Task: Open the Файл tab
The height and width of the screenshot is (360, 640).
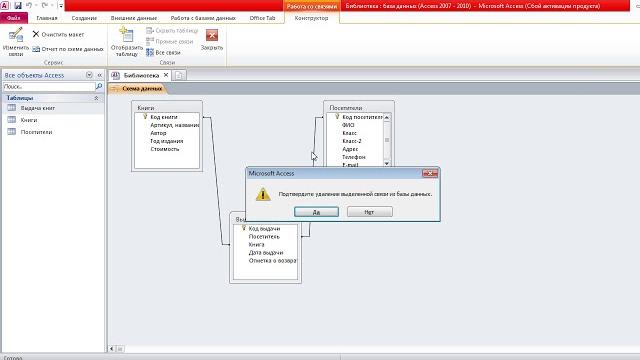Action: (14, 18)
